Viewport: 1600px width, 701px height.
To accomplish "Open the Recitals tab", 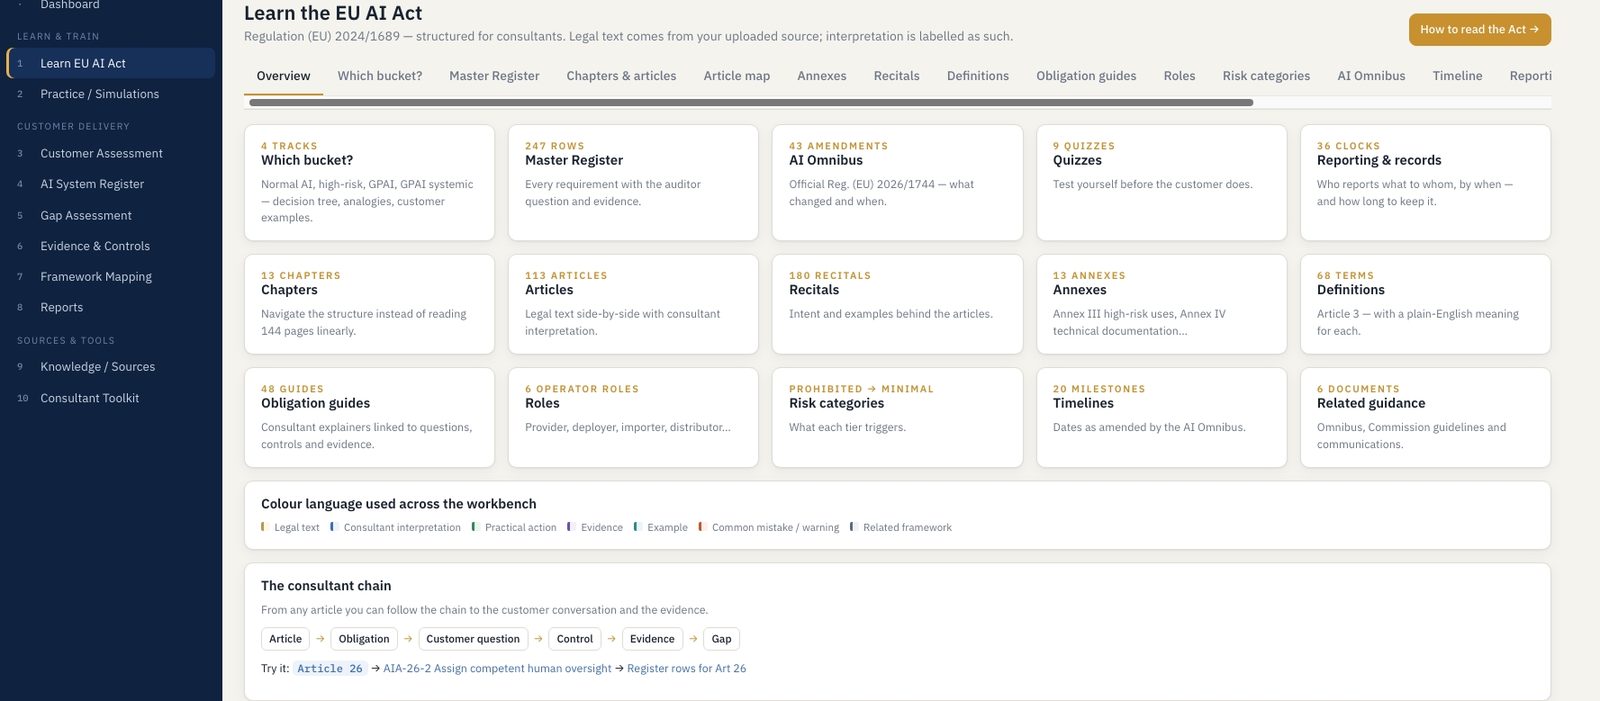I will point(896,76).
